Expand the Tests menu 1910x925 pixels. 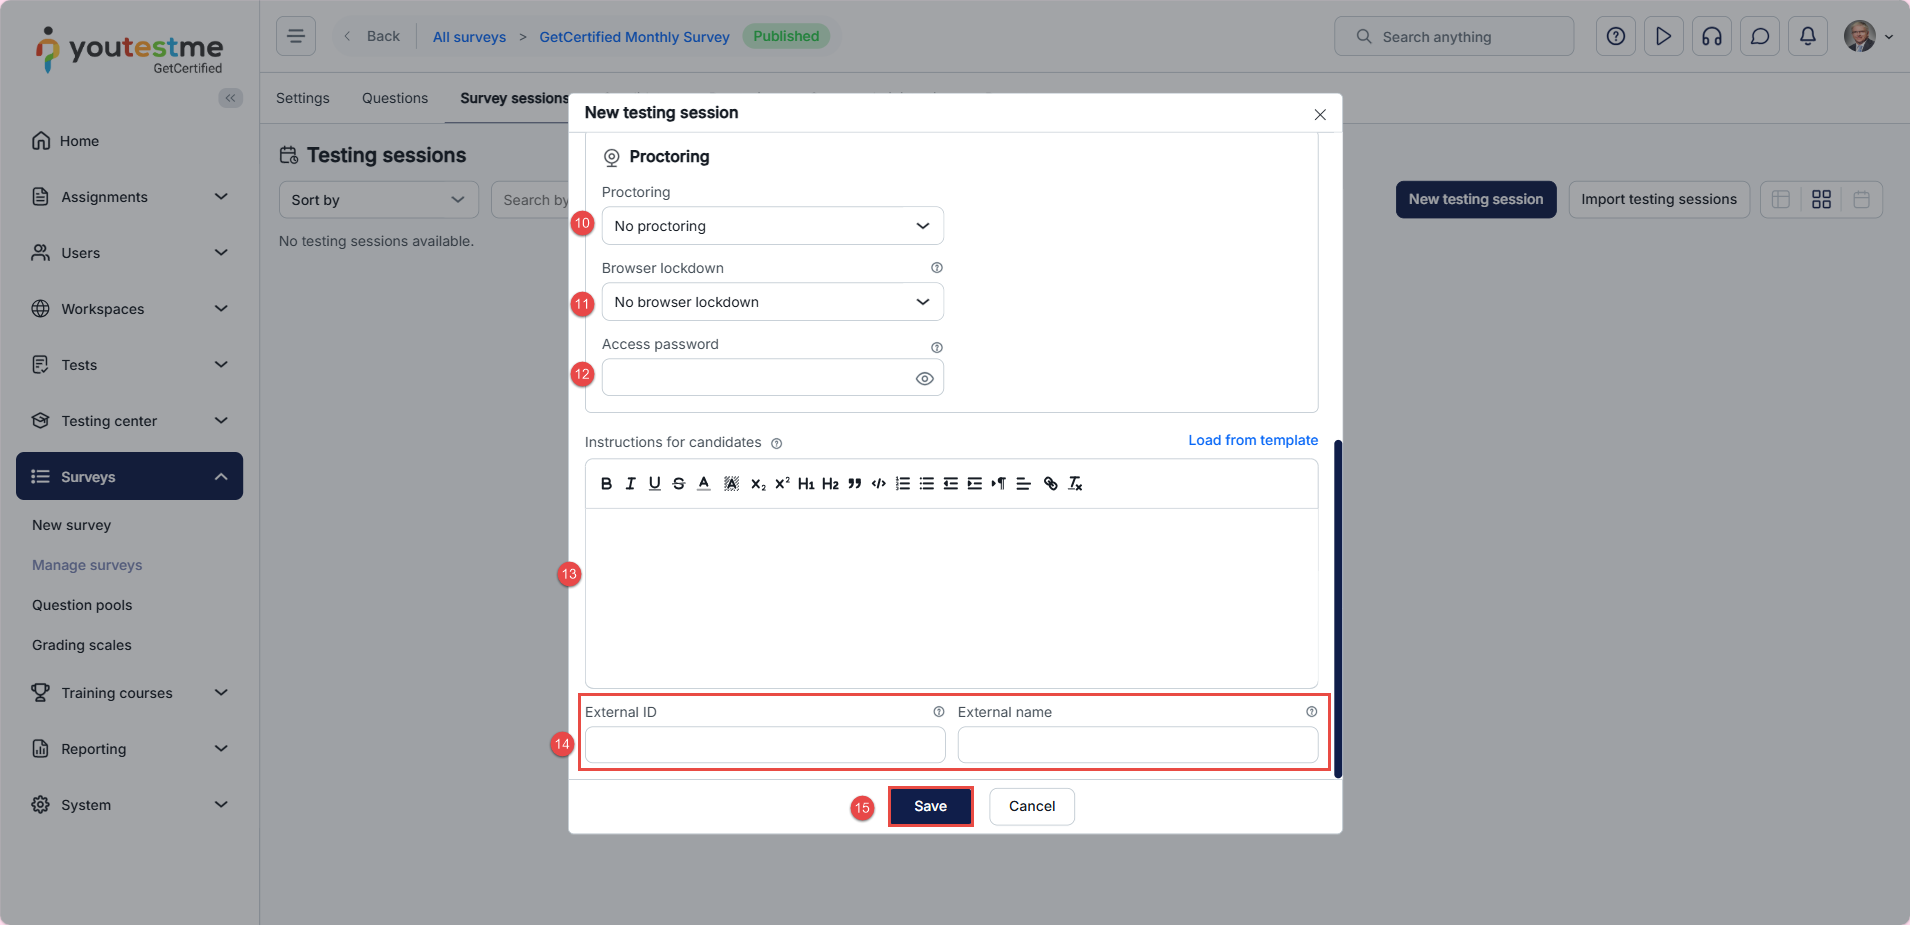click(x=130, y=365)
